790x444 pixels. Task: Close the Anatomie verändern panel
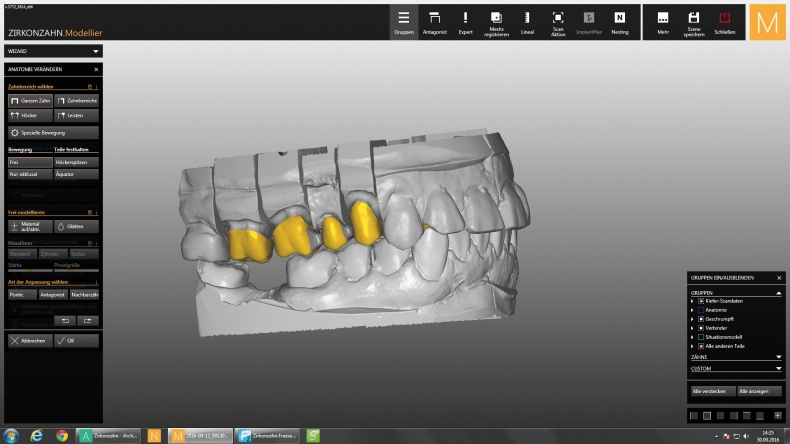tap(96, 69)
